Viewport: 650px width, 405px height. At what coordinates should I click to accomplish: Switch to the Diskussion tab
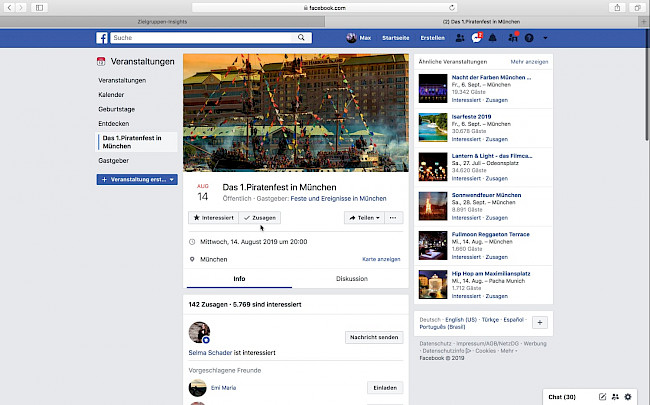tap(351, 279)
